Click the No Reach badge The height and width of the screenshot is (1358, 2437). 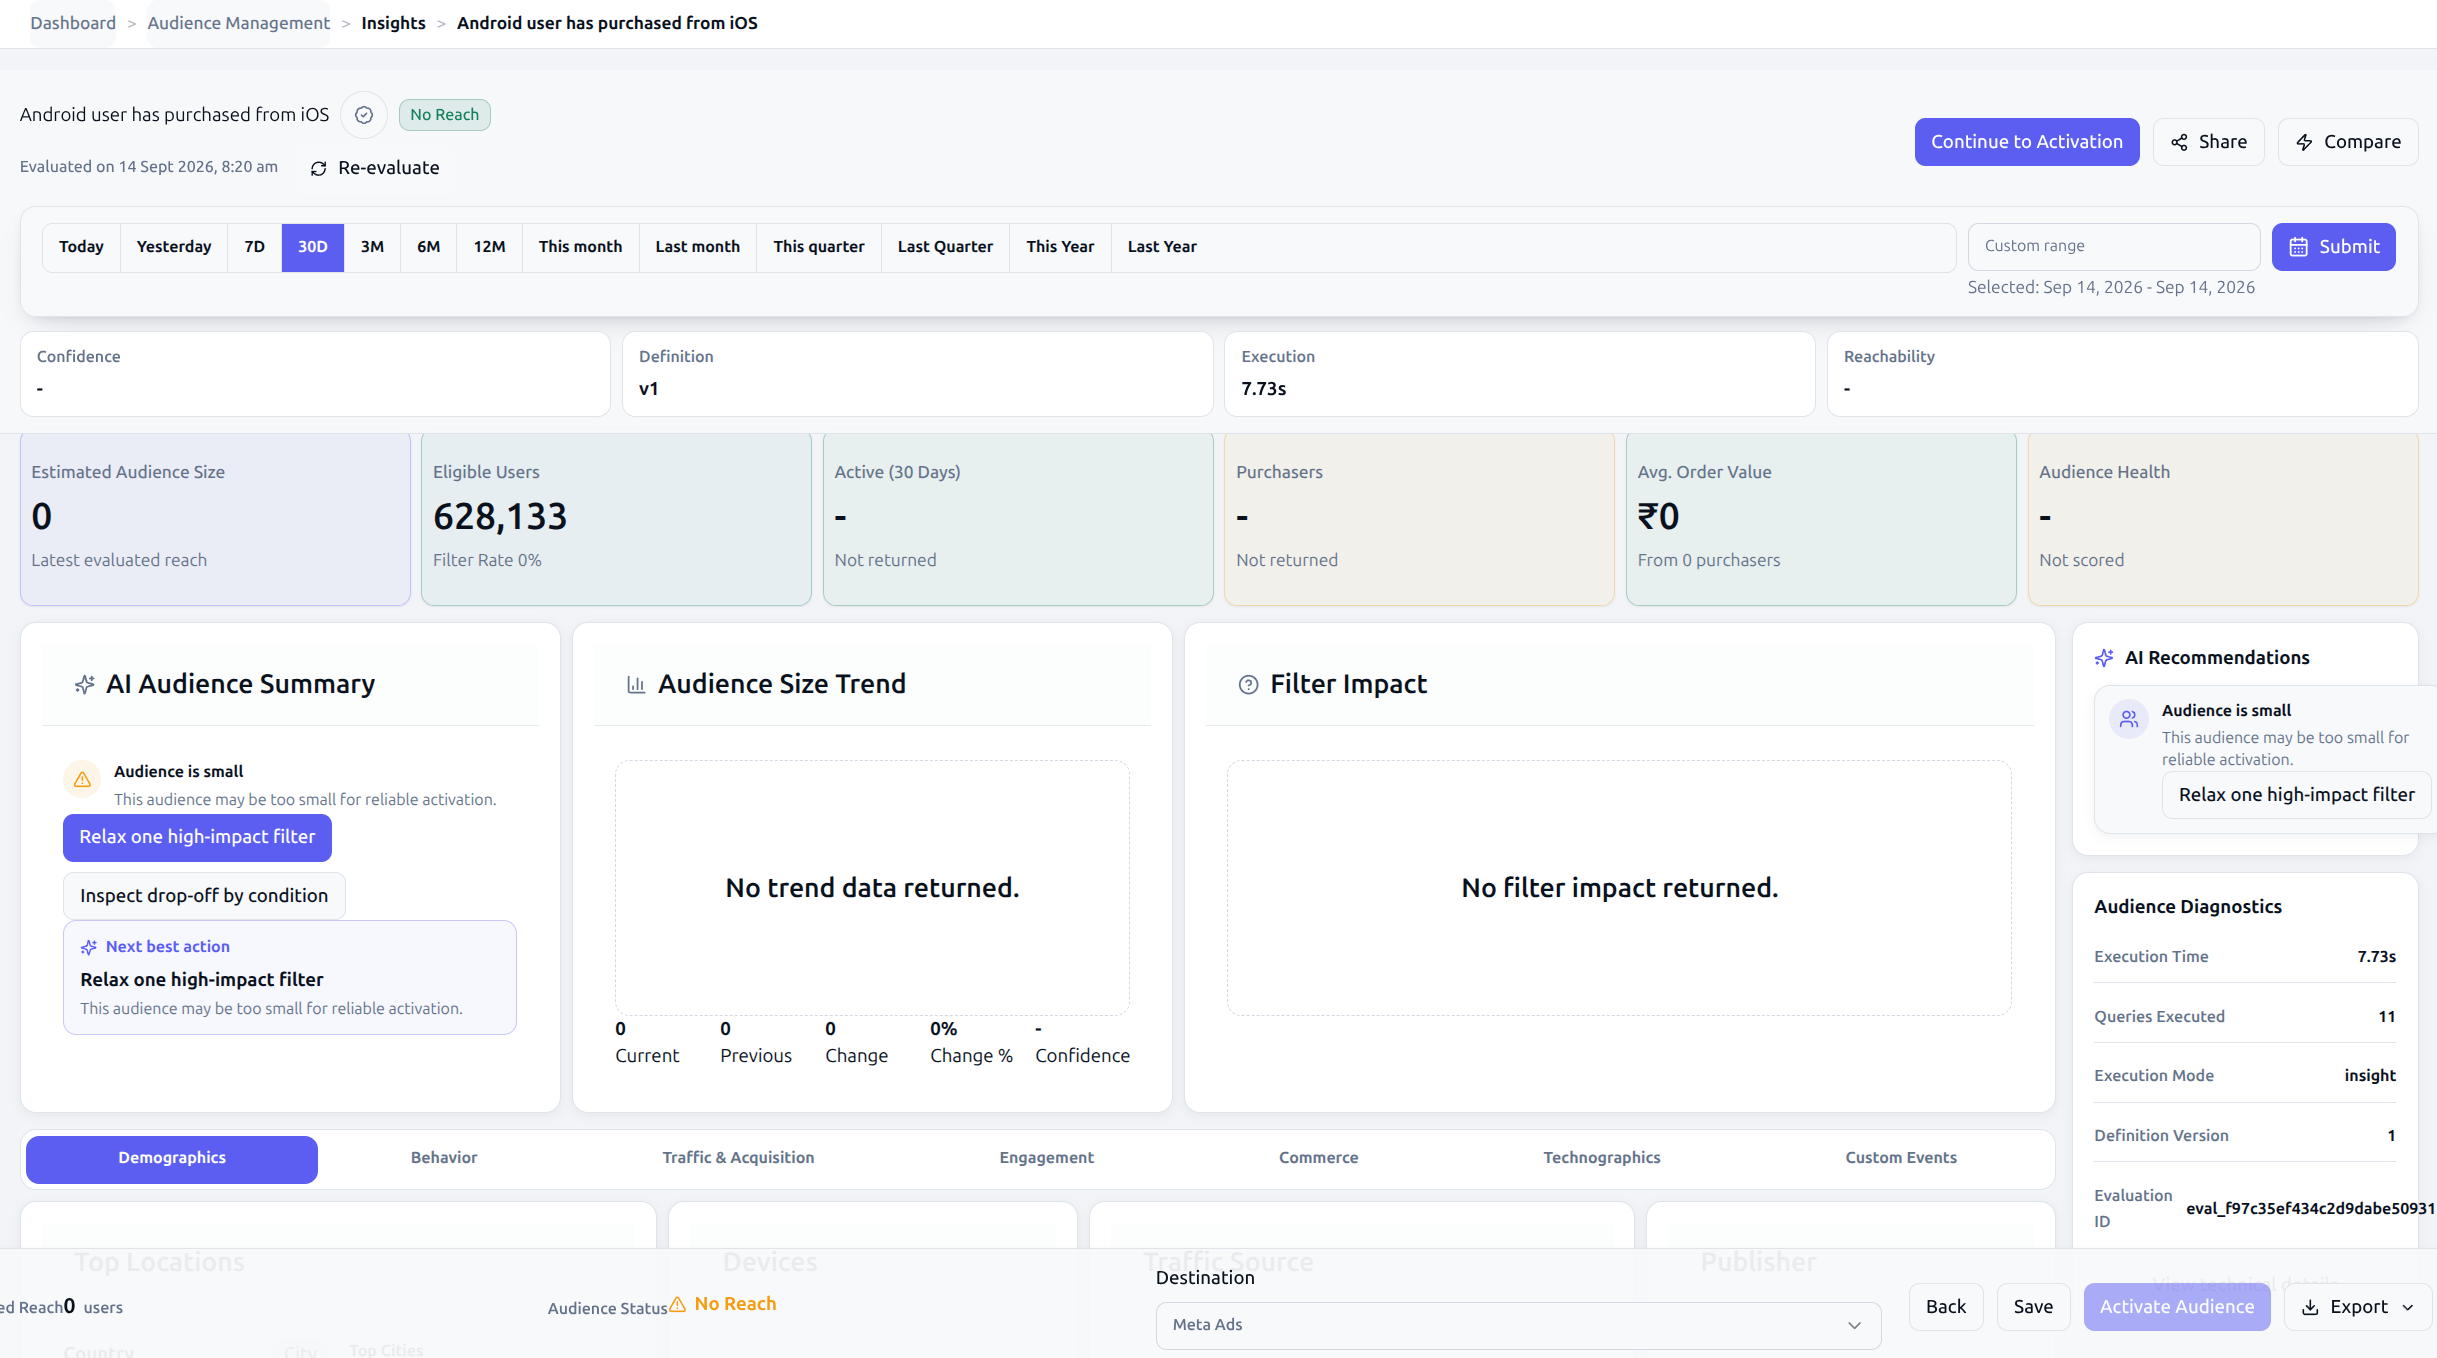pos(444,115)
